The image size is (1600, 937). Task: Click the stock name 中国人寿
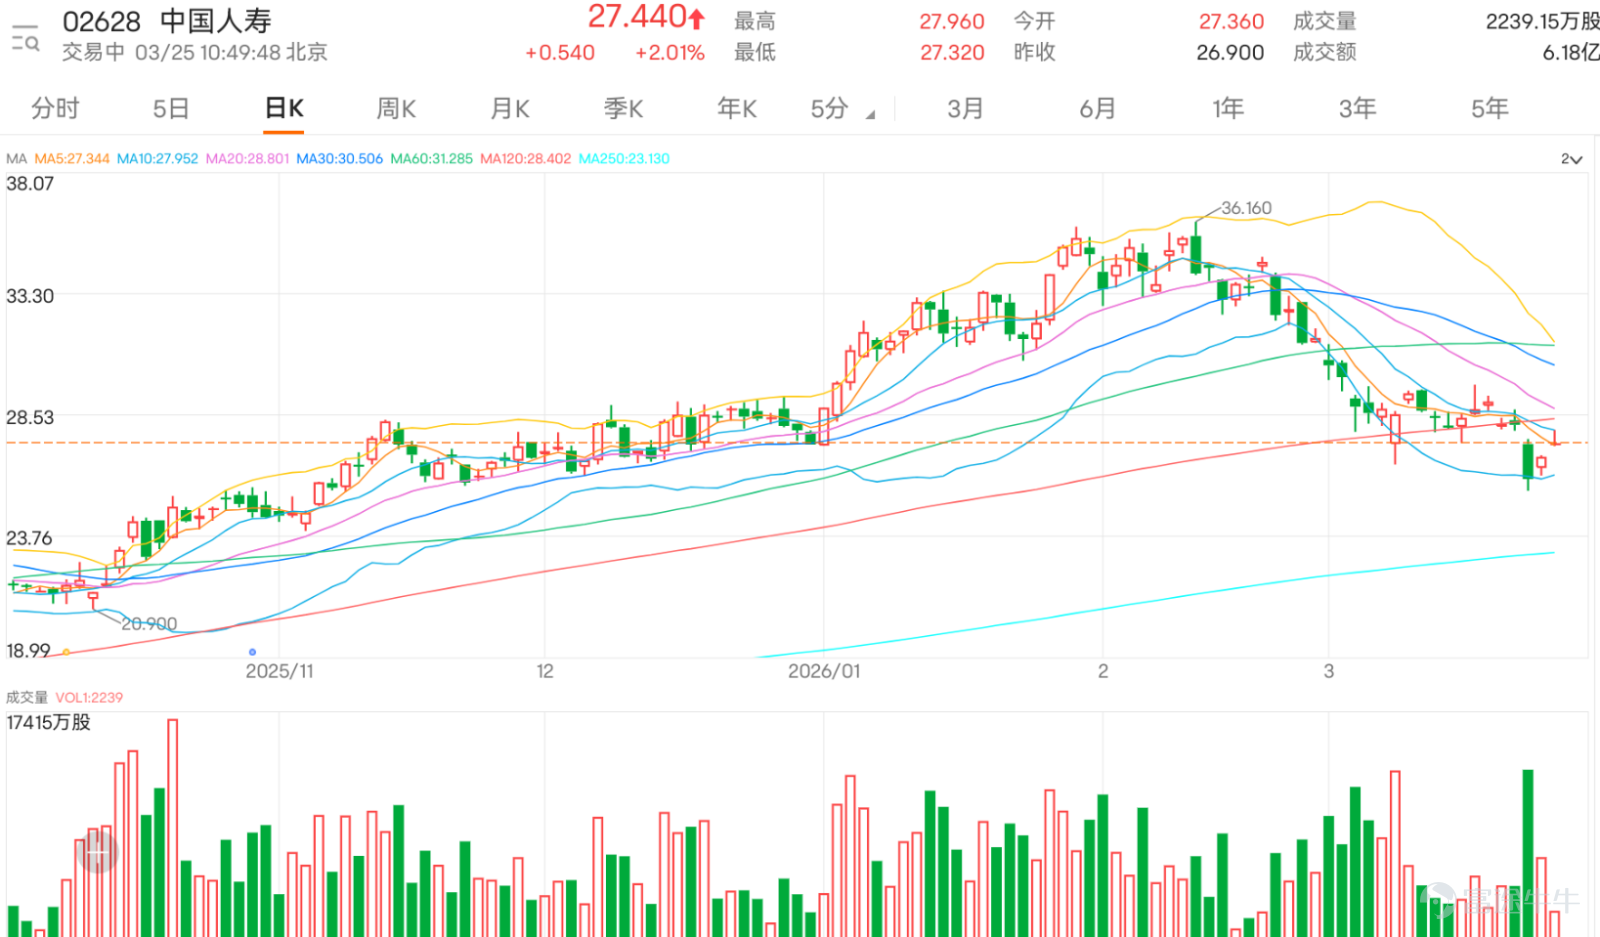[216, 21]
